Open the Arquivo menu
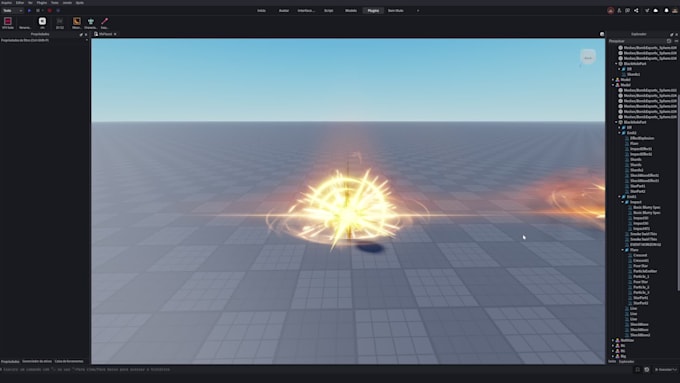This screenshot has width=680, height=383. click(x=7, y=3)
